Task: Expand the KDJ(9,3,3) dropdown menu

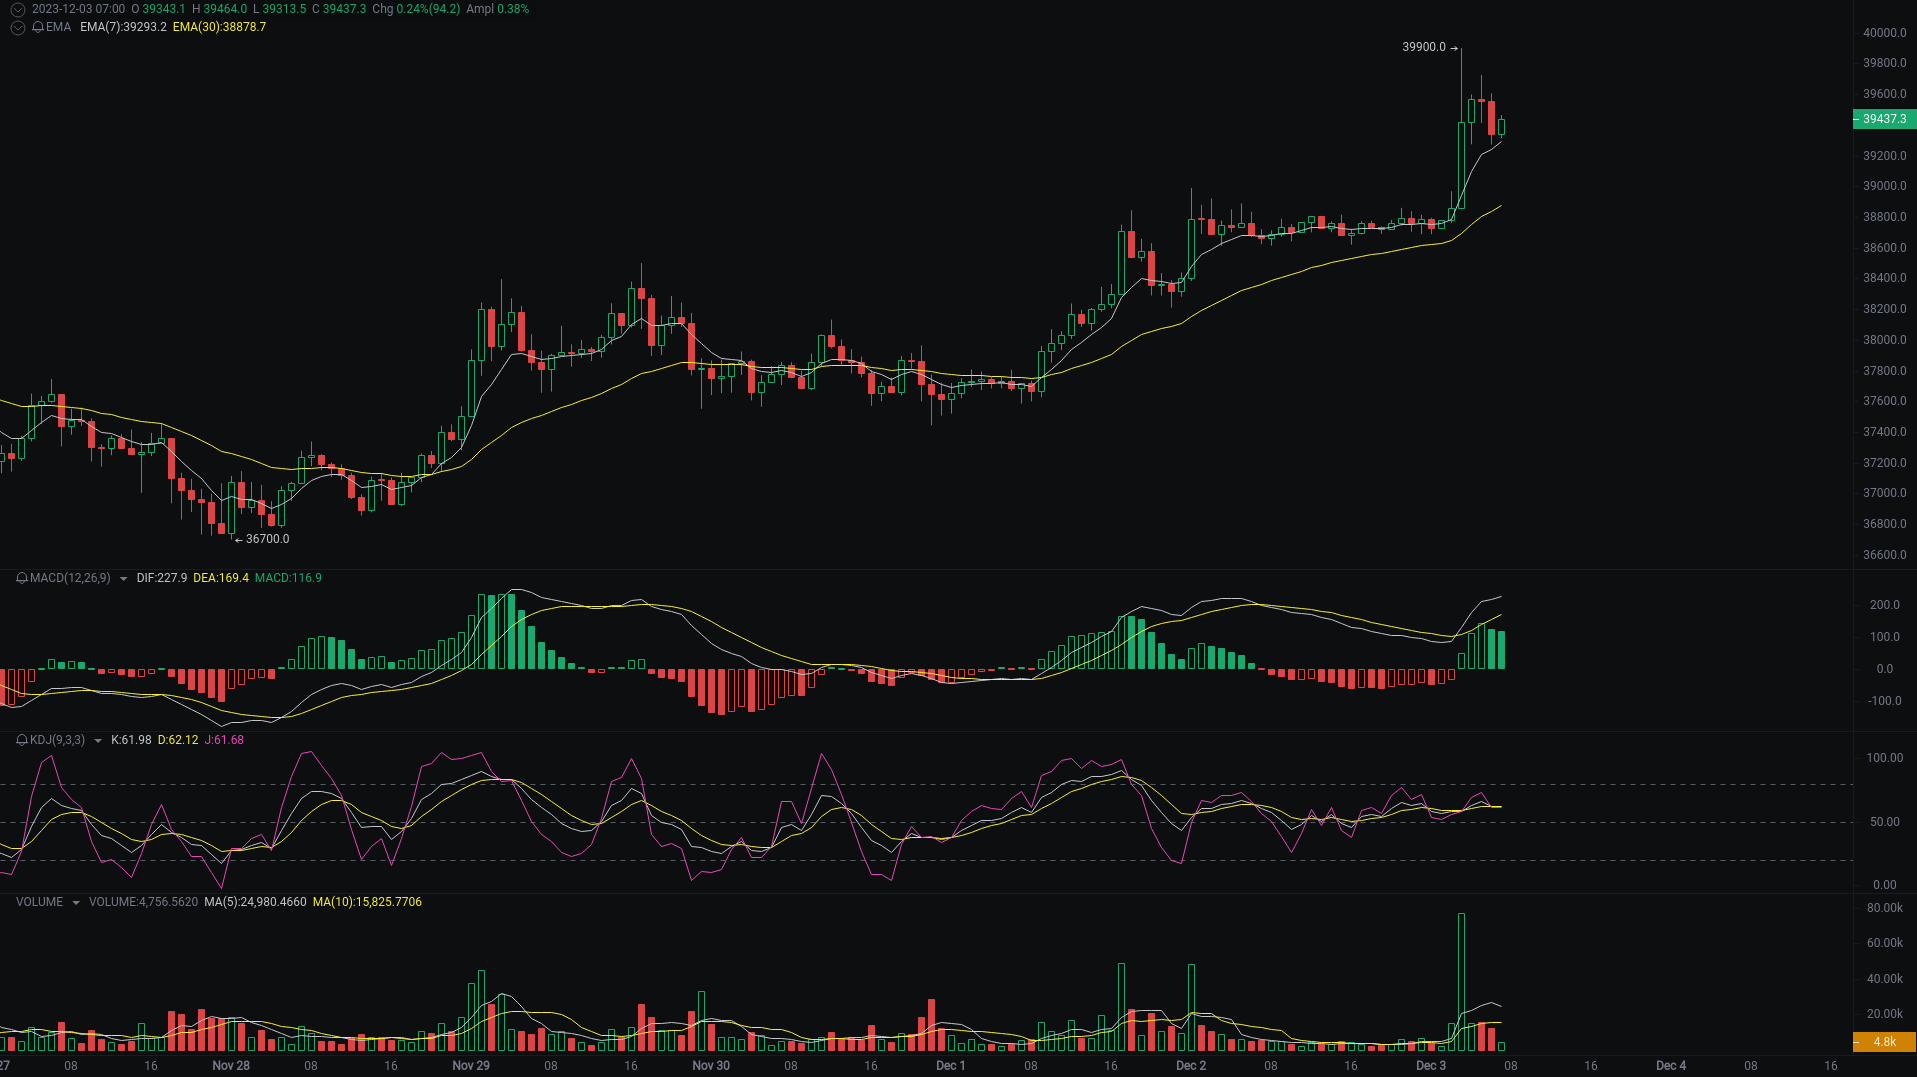Action: [96, 740]
